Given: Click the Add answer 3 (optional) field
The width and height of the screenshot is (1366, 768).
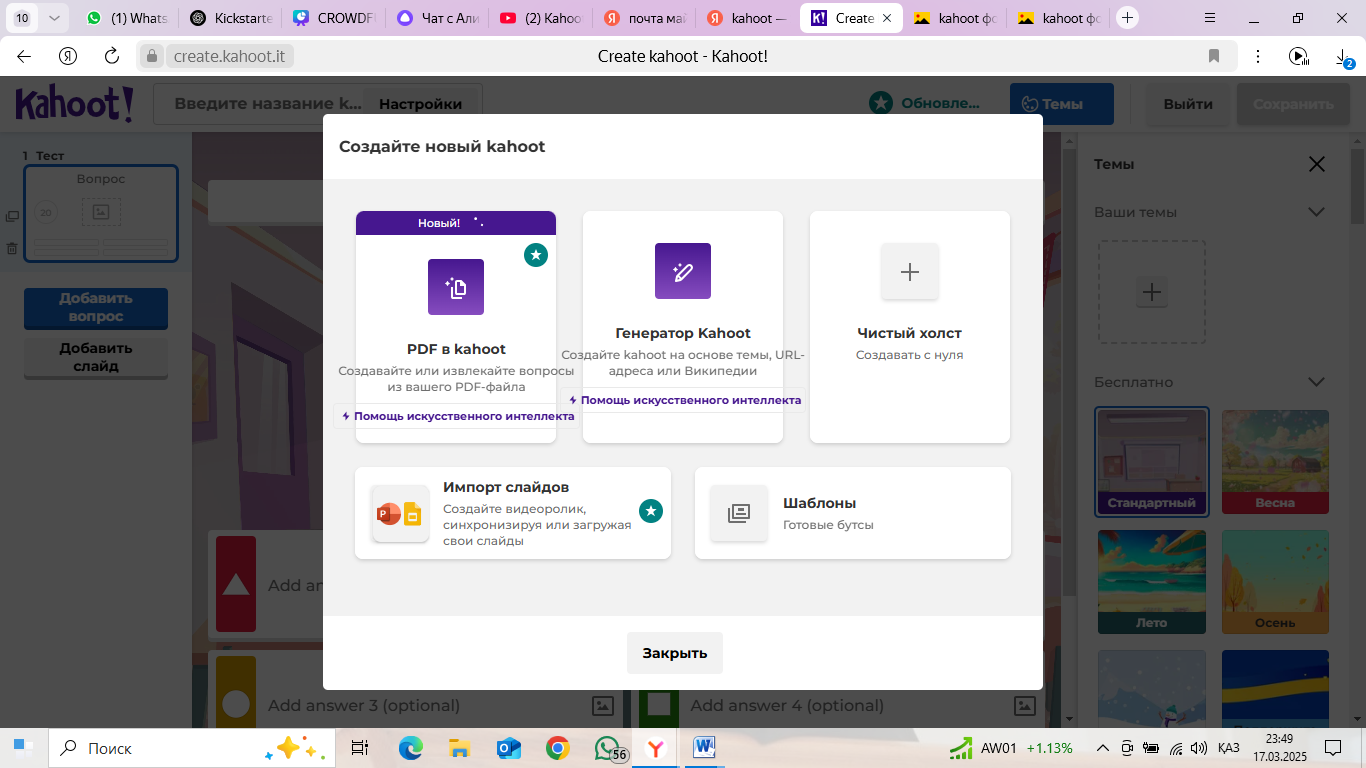Looking at the screenshot, I should 364,705.
